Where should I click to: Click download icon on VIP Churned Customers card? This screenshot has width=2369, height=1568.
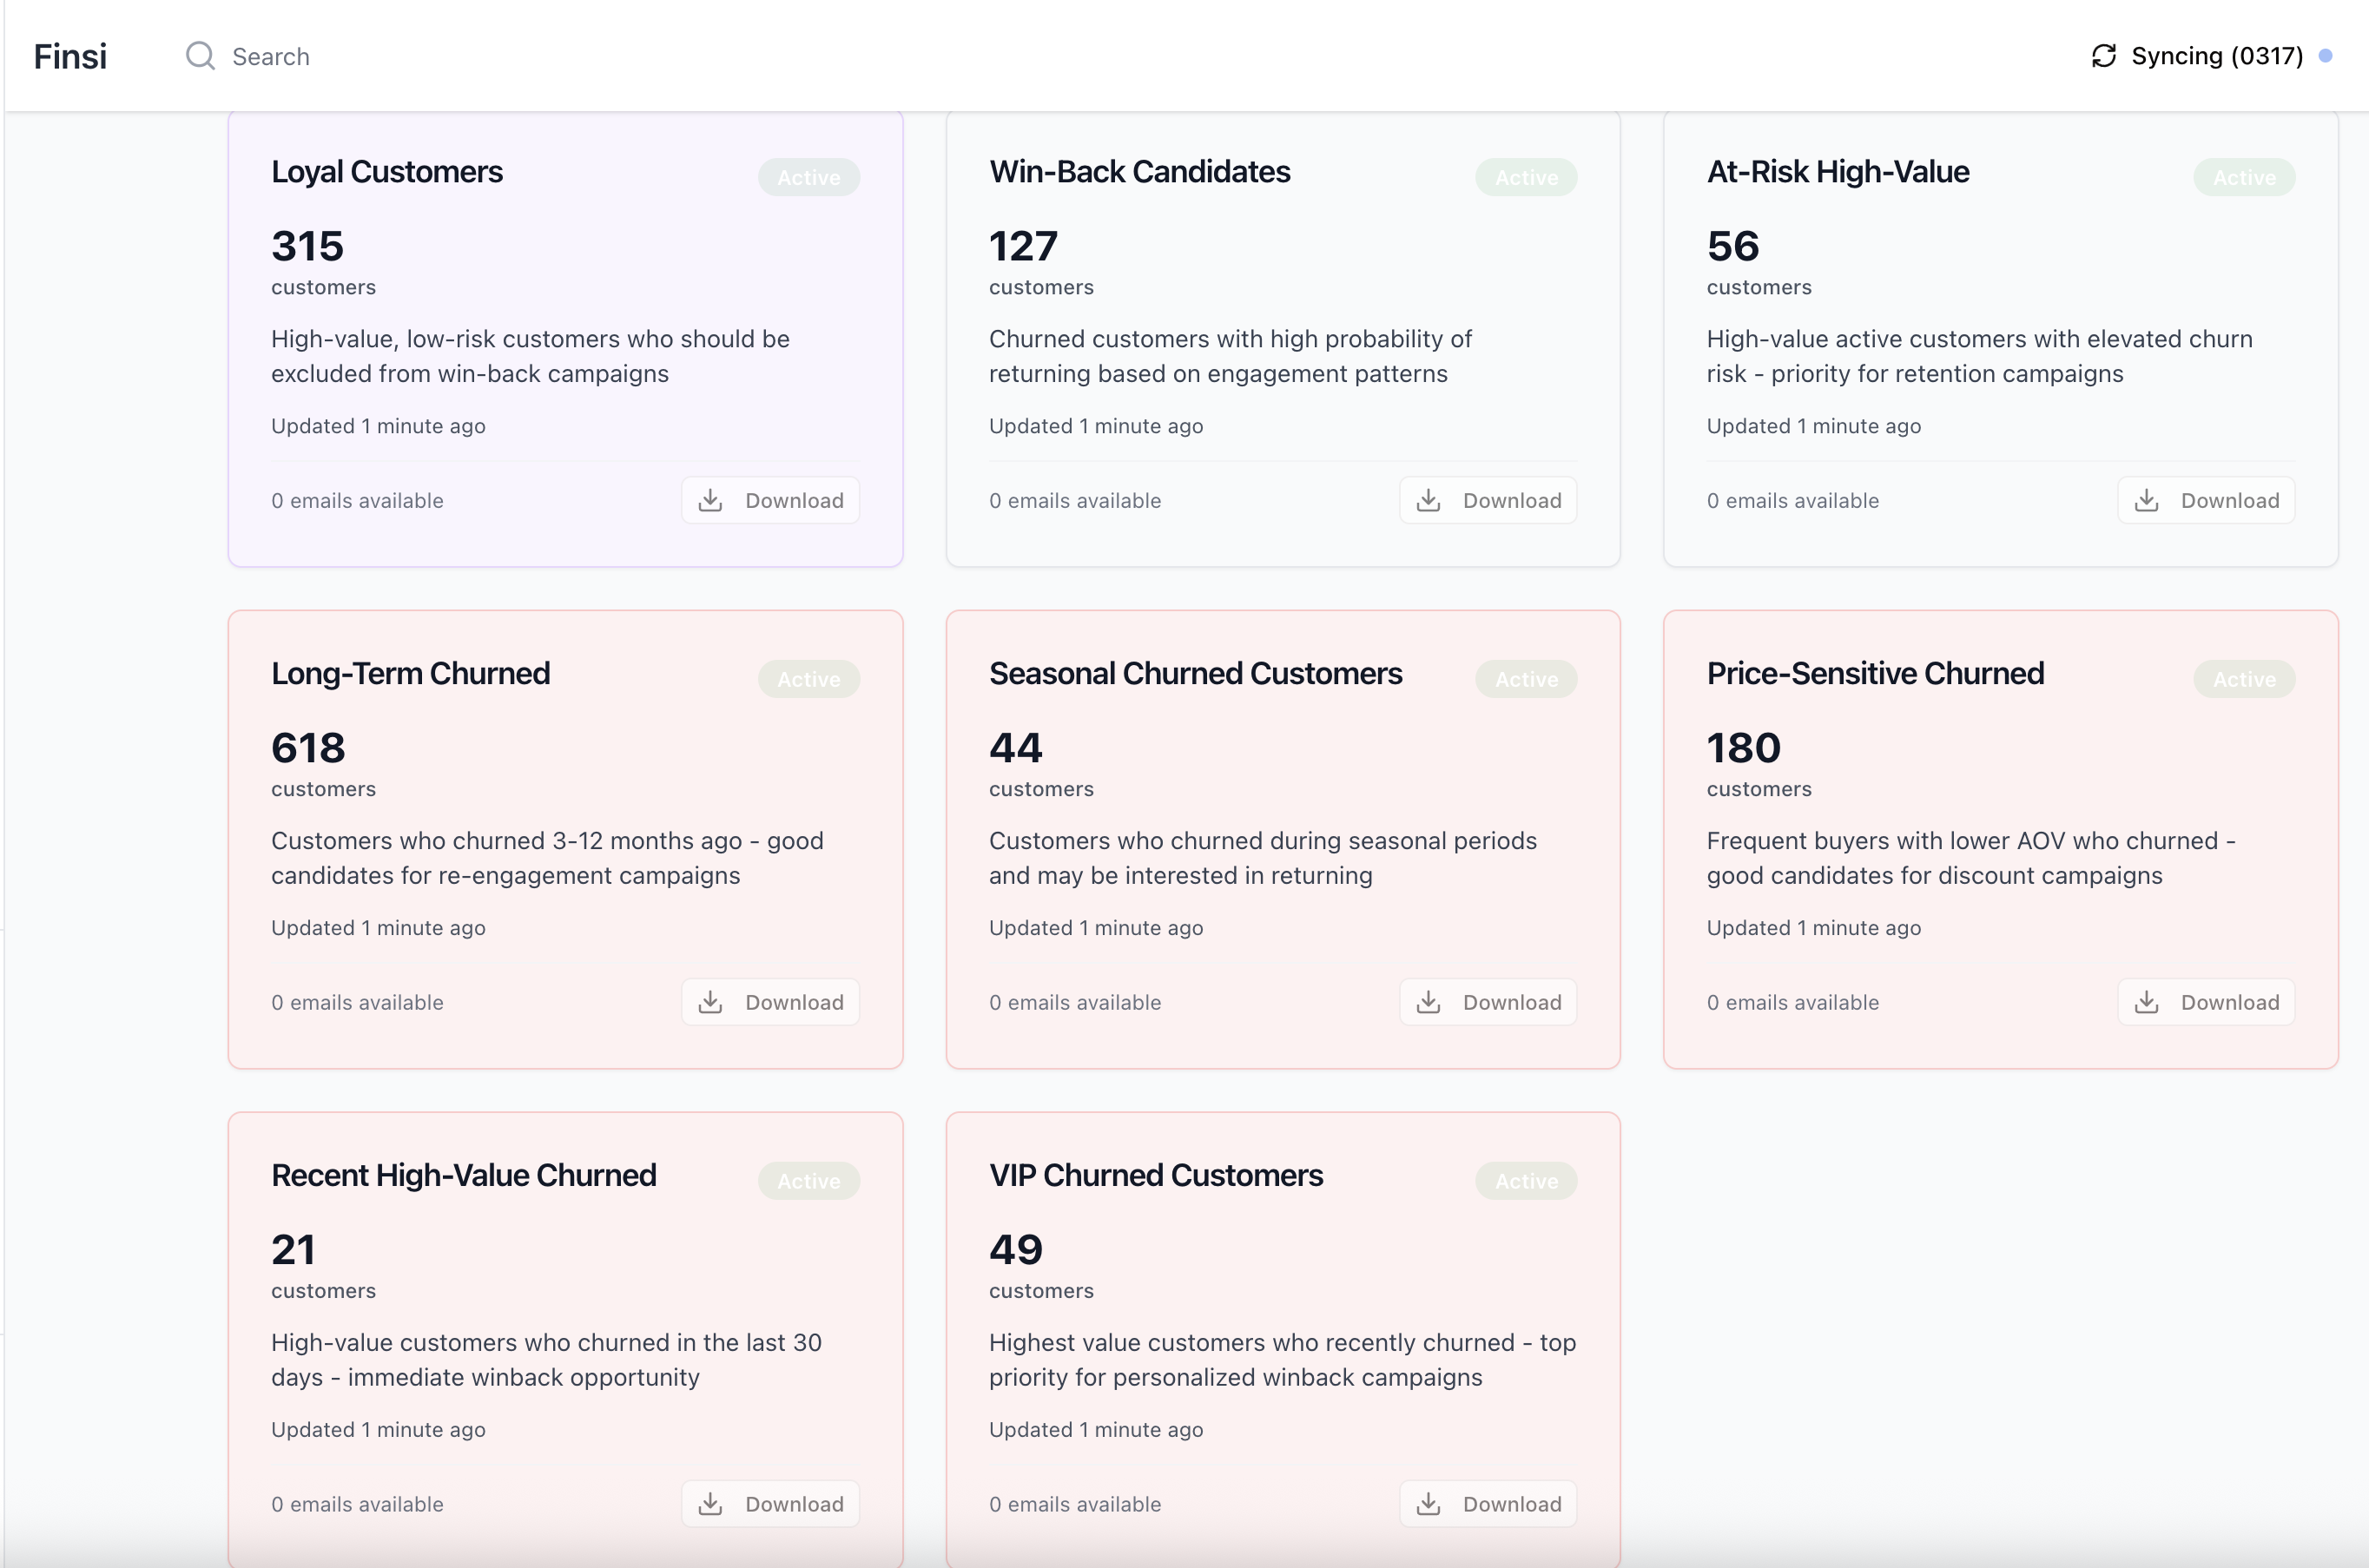coord(1428,1504)
